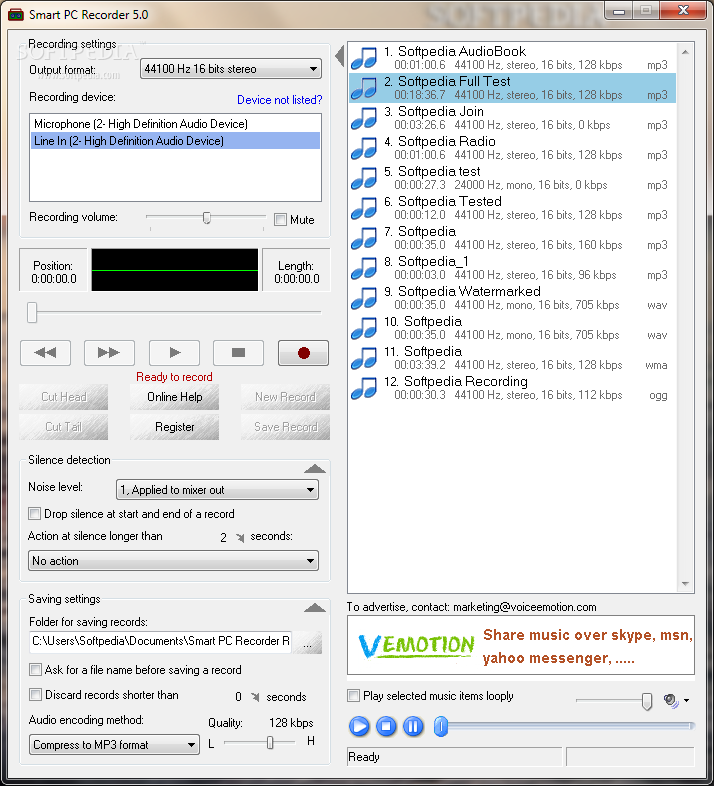Select Microphone recording device
The width and height of the screenshot is (714, 786).
point(175,124)
